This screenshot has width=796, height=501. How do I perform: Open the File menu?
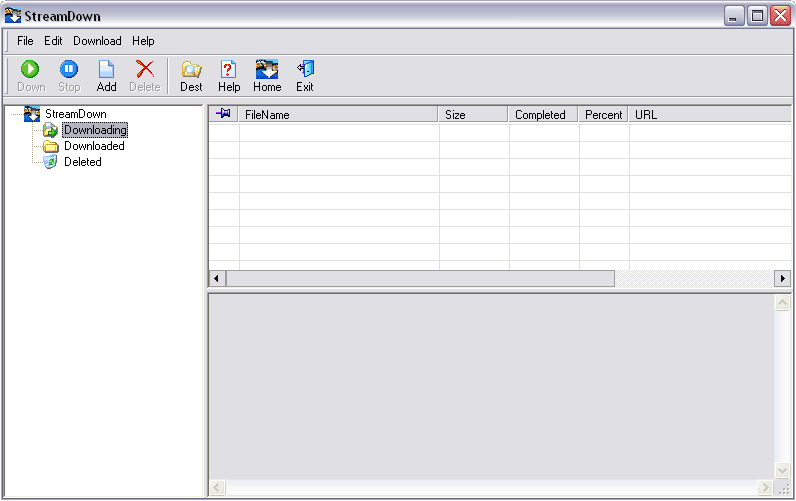pos(25,41)
